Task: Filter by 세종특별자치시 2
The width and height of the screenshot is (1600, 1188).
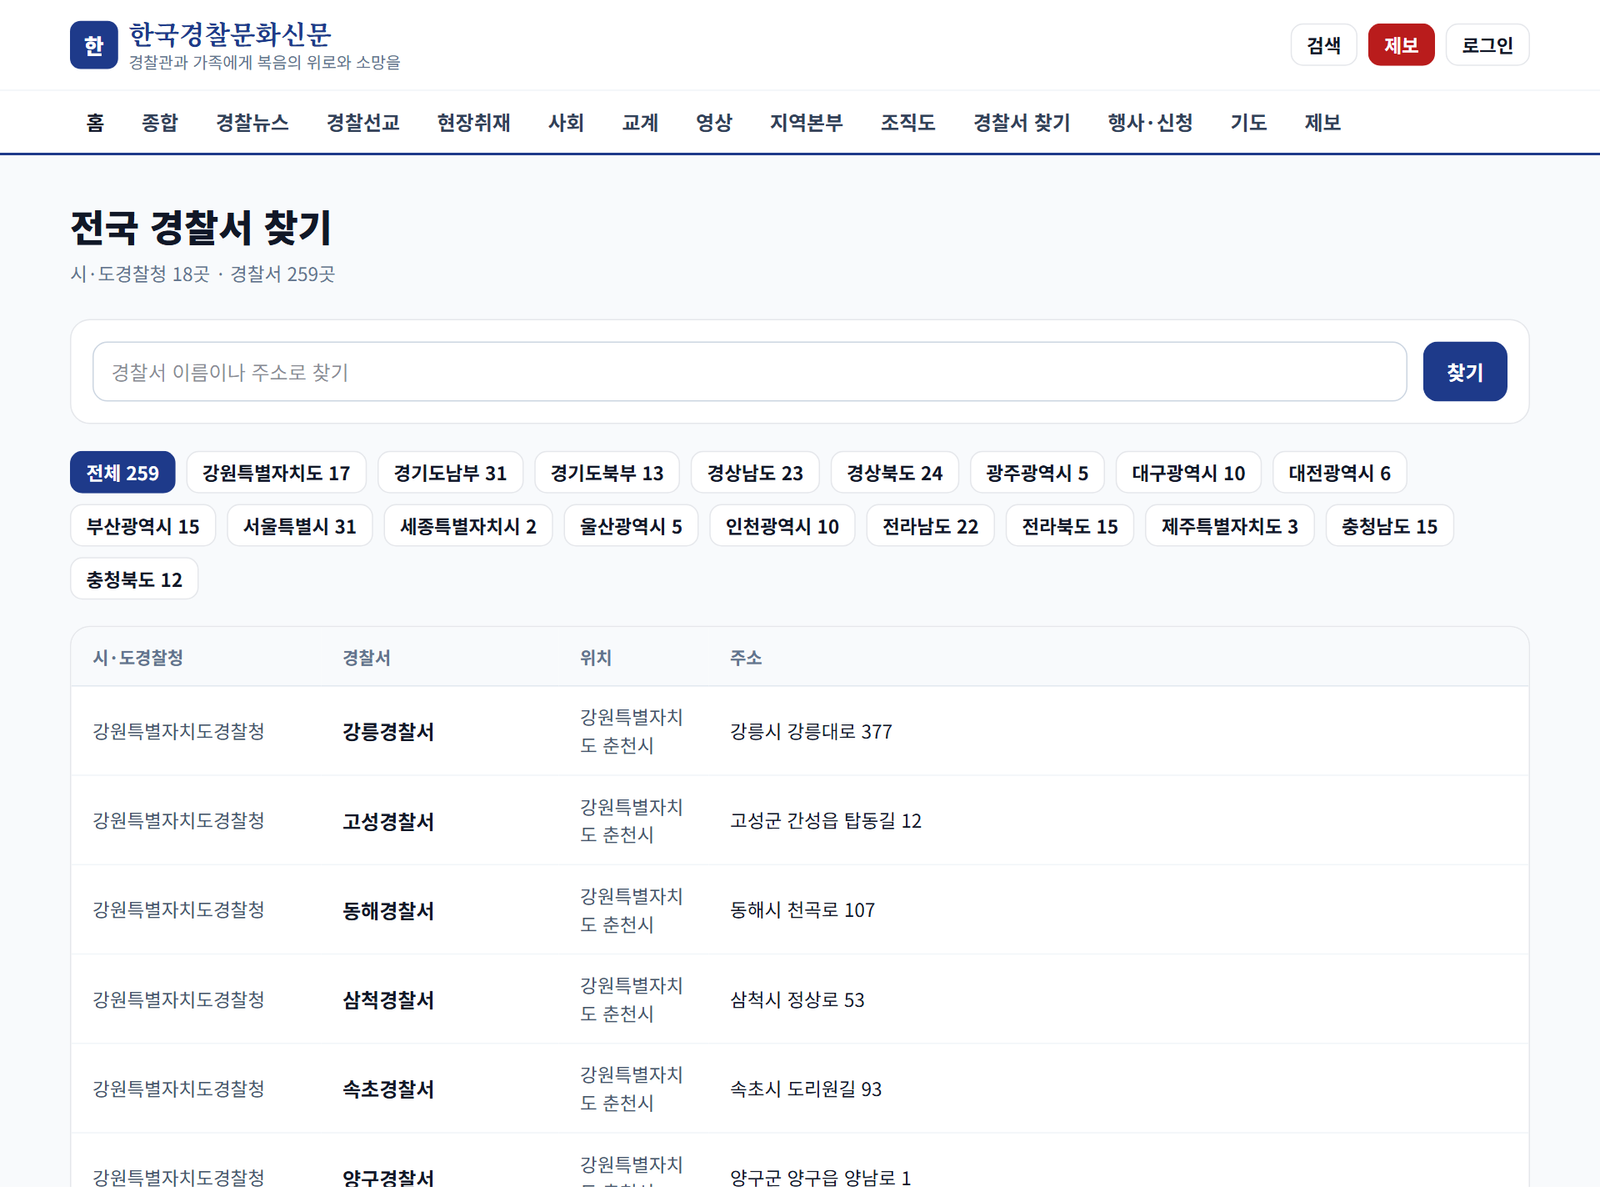Action: 468,526
